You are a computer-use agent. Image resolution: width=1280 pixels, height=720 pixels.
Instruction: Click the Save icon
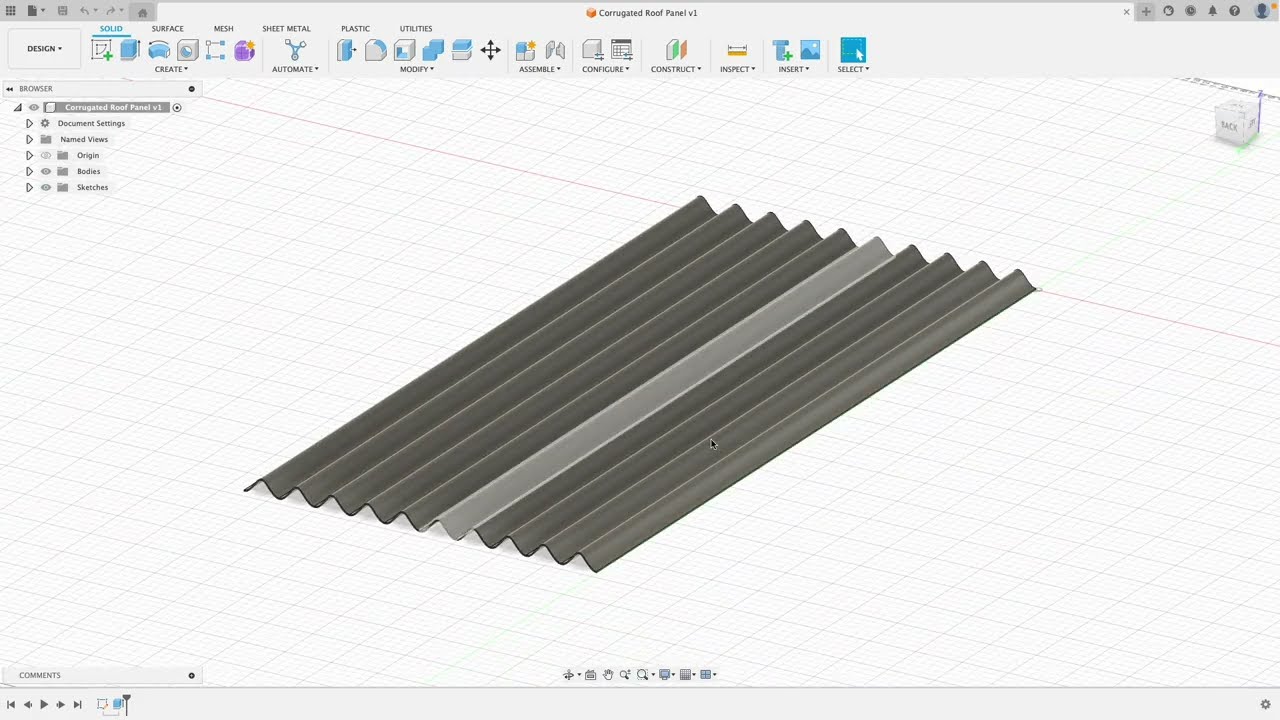coord(62,11)
